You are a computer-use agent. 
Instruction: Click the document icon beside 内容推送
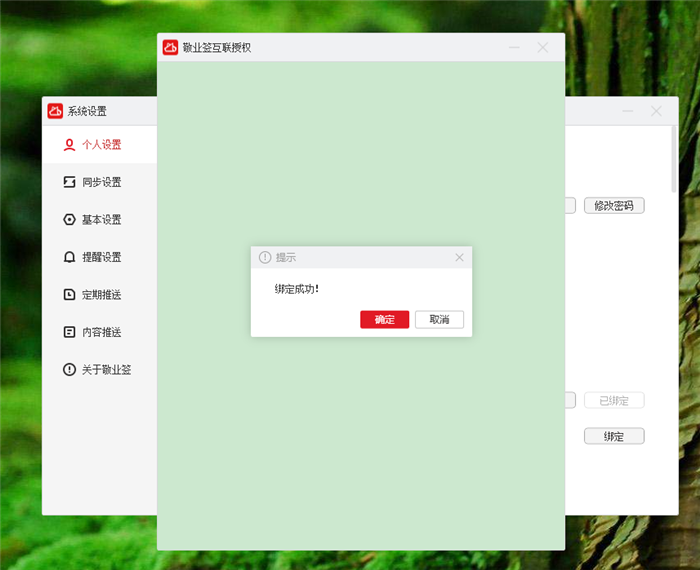pyautogui.click(x=69, y=332)
